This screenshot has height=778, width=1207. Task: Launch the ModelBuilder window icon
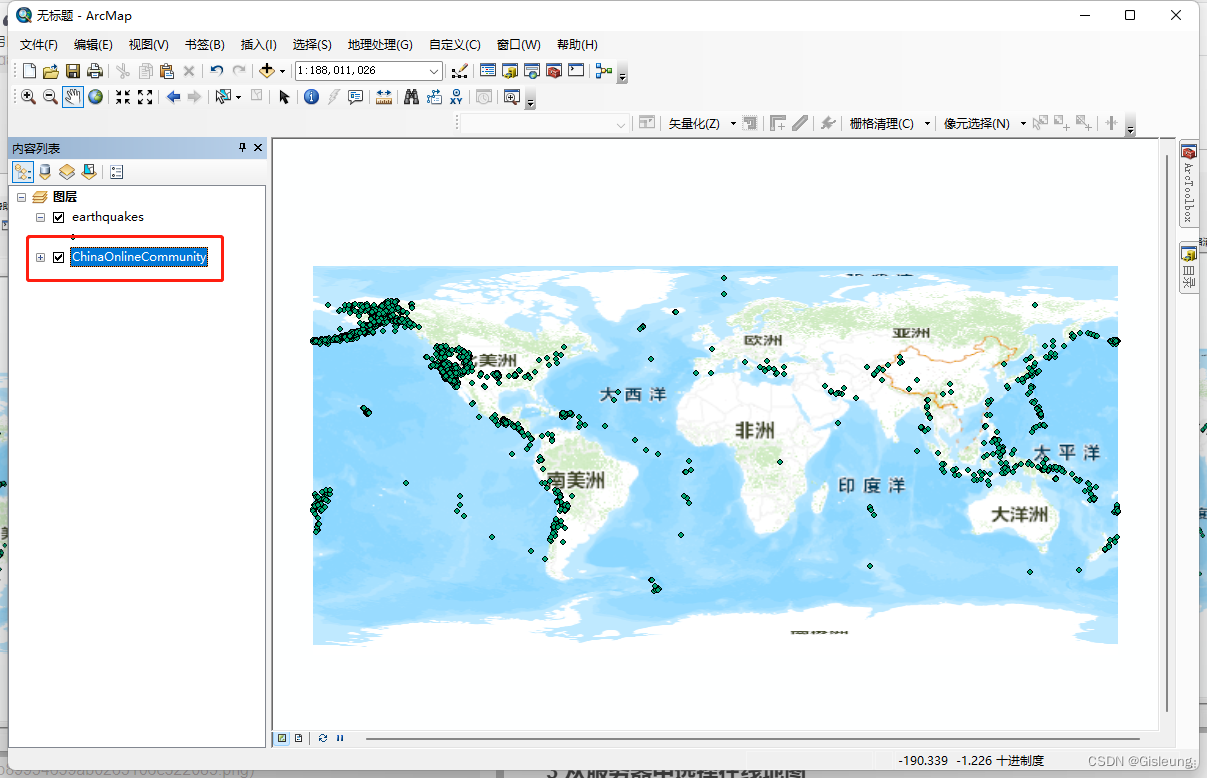(603, 71)
